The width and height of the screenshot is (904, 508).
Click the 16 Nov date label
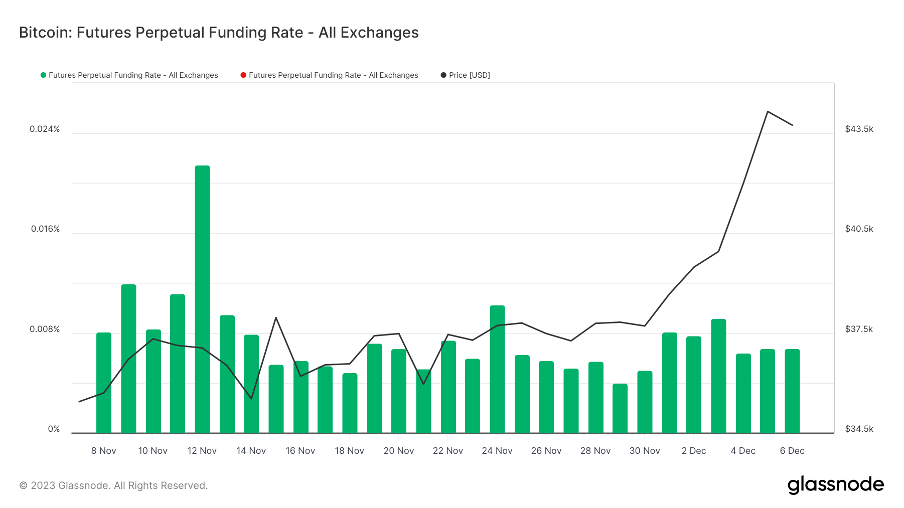tap(300, 451)
